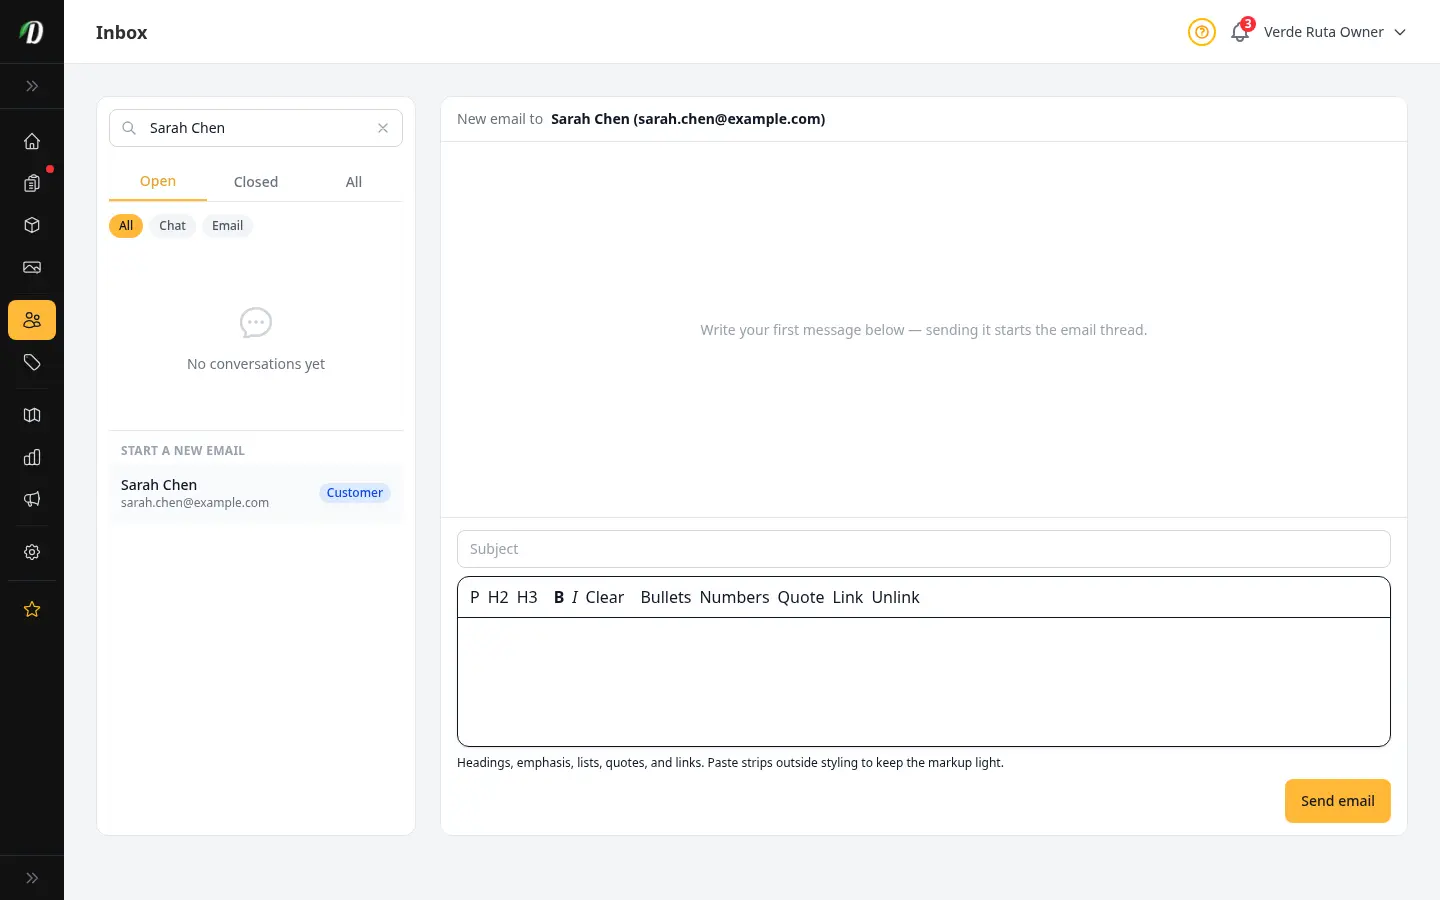1440x900 pixels.
Task: Switch to the All conversations tab
Action: (354, 182)
